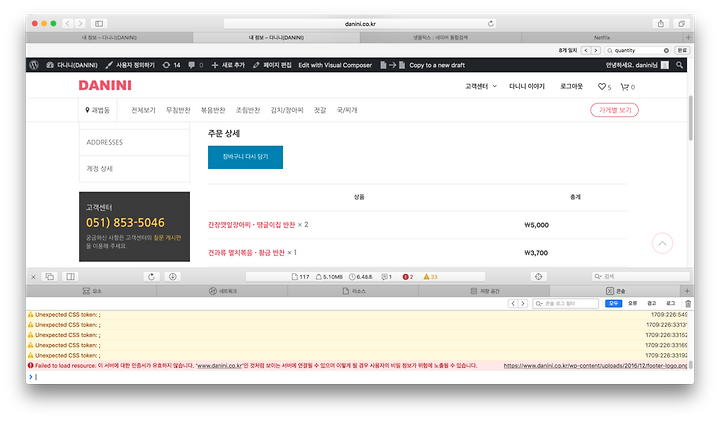
Task: Open the WordPress logo menu
Action: click(34, 65)
